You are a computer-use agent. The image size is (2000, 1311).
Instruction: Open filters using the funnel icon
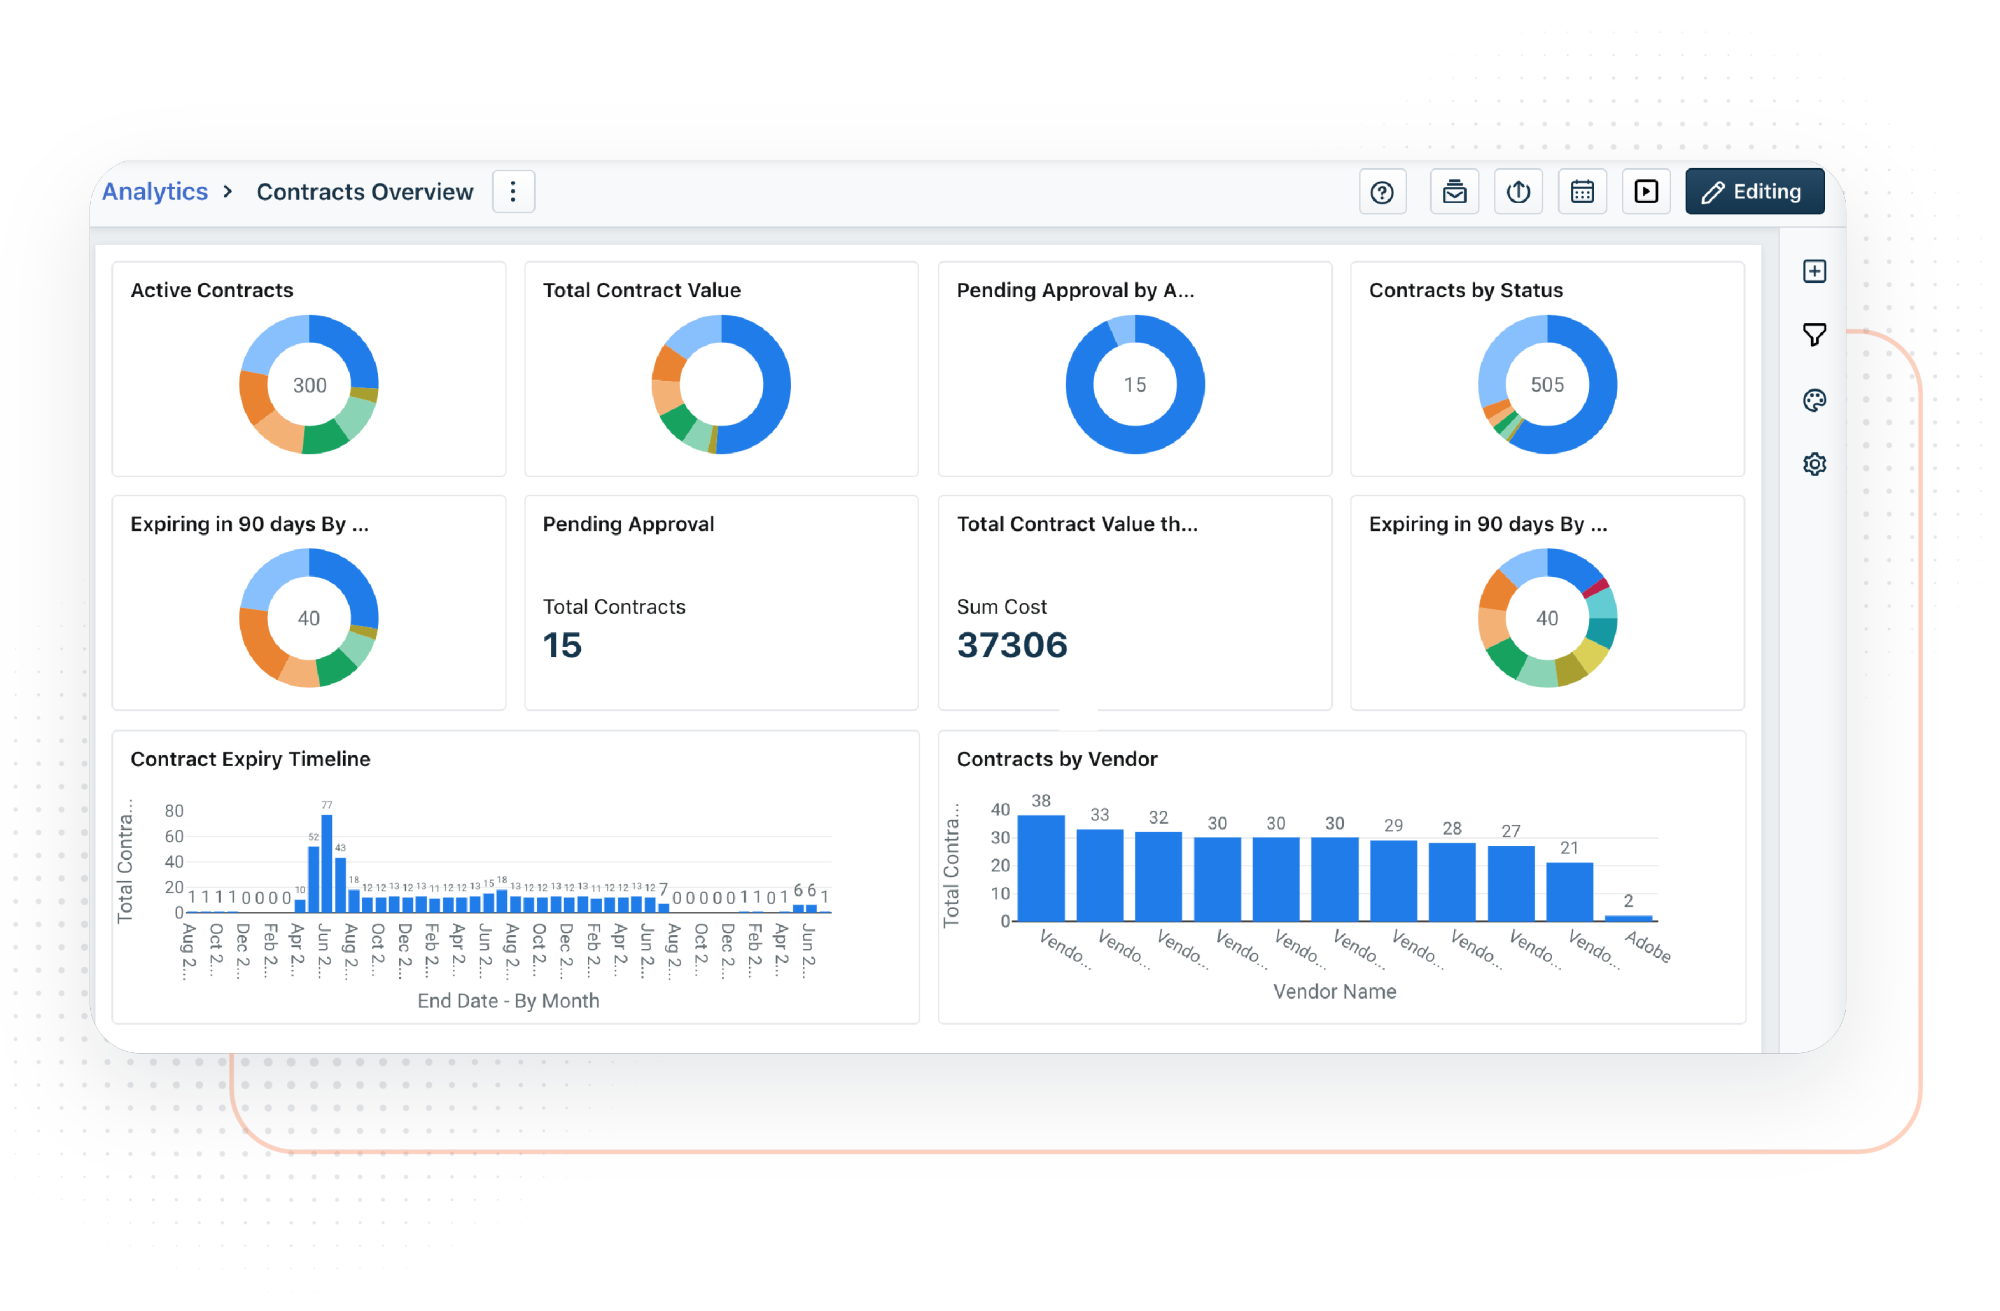click(1814, 335)
